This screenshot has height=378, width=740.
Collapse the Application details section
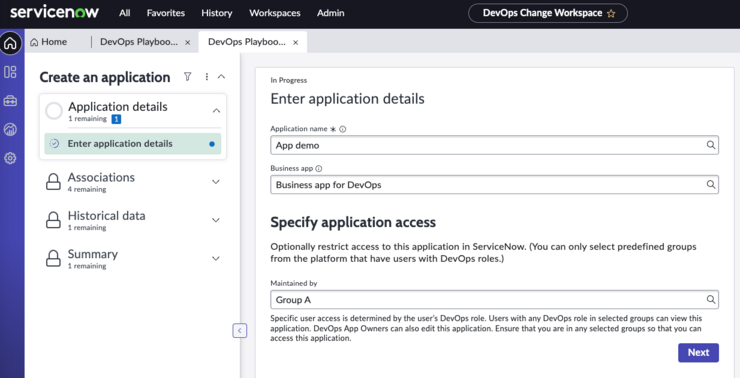216,111
